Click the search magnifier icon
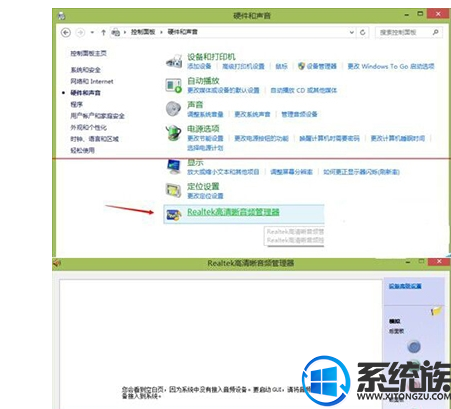The image size is (451, 409). pos(435,32)
